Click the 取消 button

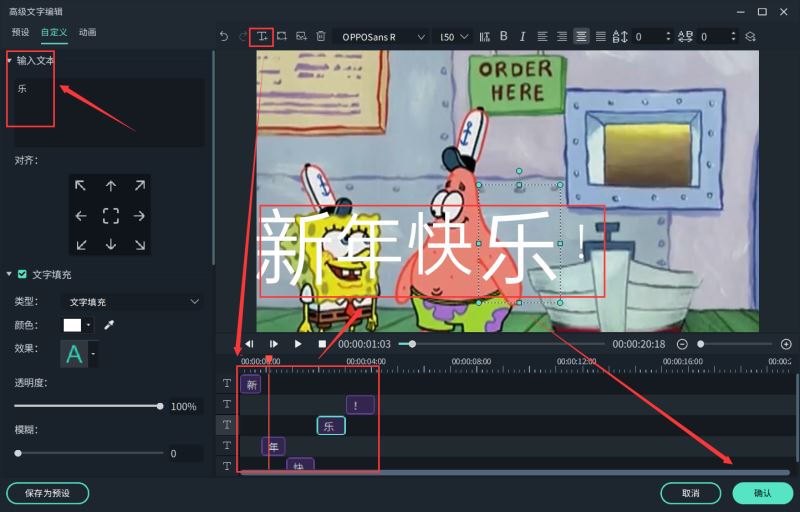690,493
